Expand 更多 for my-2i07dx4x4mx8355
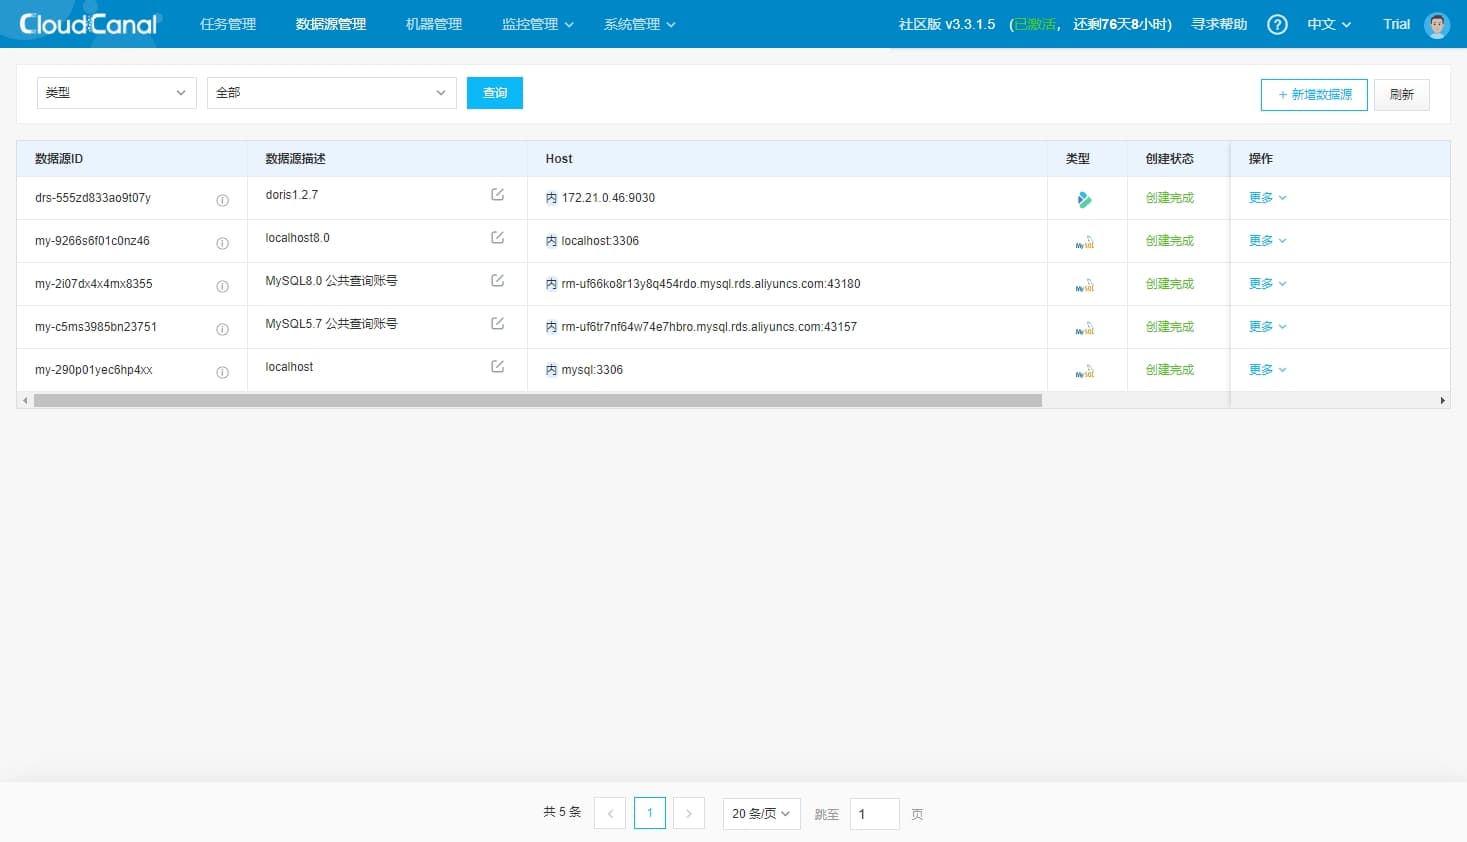Screen dimensions: 1467x842 [1267, 284]
